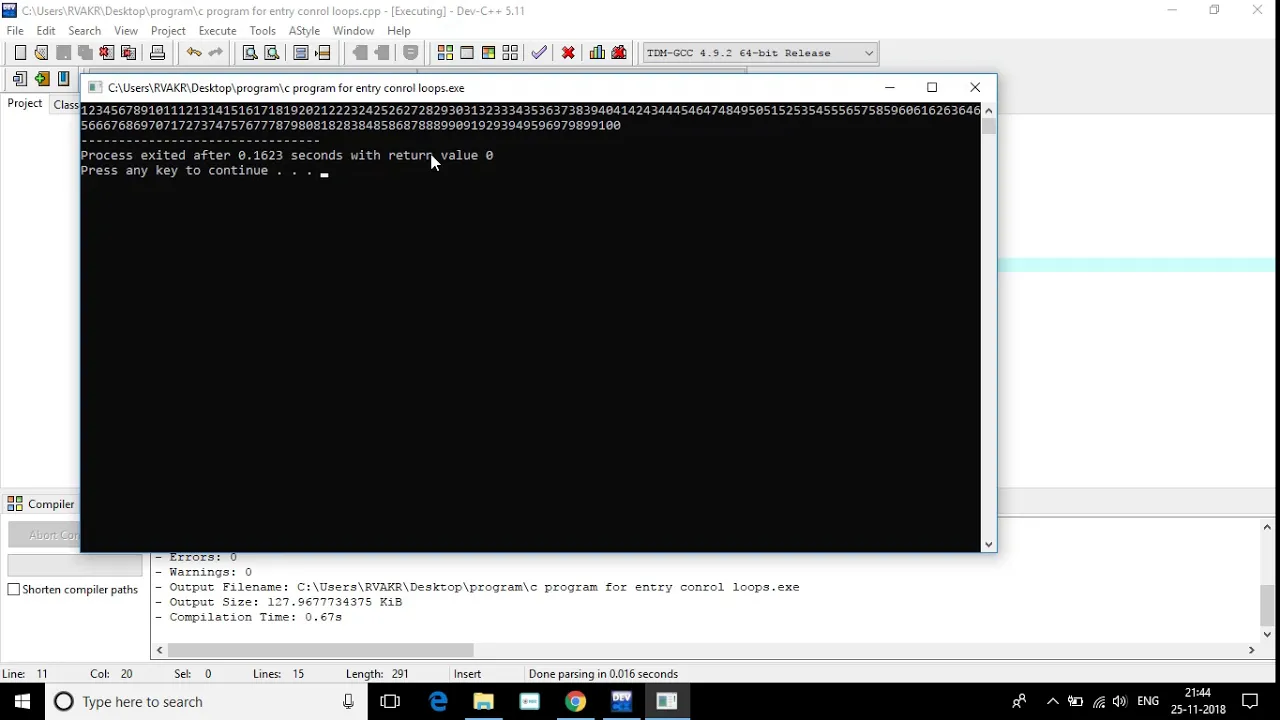This screenshot has height=720, width=1280.
Task: Click the Windows Start button
Action: coord(22,701)
